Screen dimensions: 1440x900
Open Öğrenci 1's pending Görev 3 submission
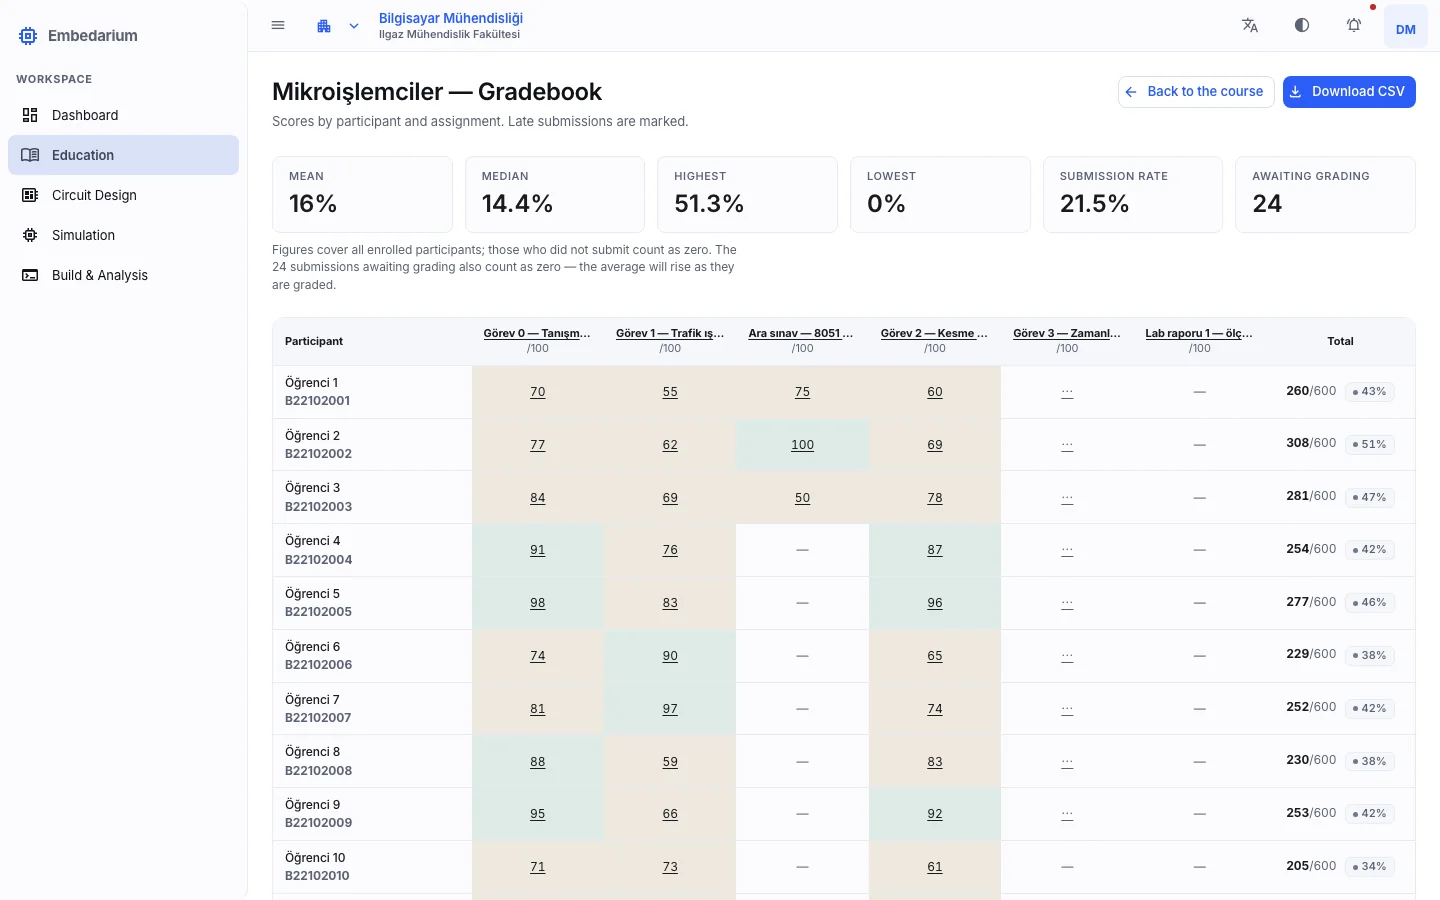1067,392
